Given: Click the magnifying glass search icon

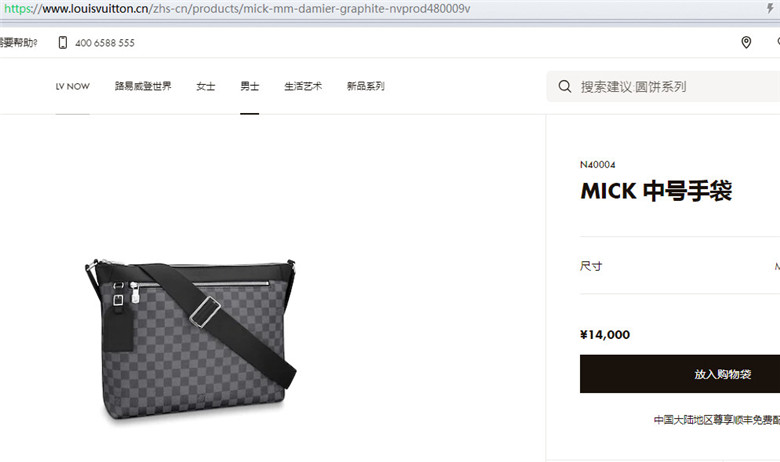Looking at the screenshot, I should pos(565,86).
